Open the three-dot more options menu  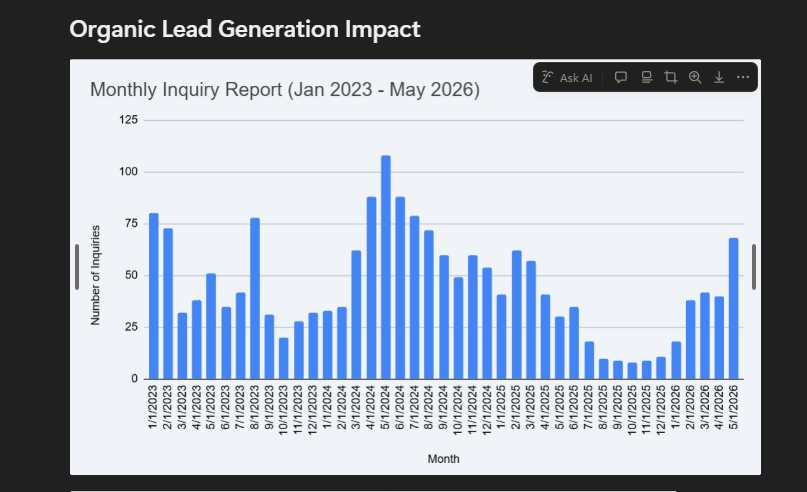[x=743, y=77]
